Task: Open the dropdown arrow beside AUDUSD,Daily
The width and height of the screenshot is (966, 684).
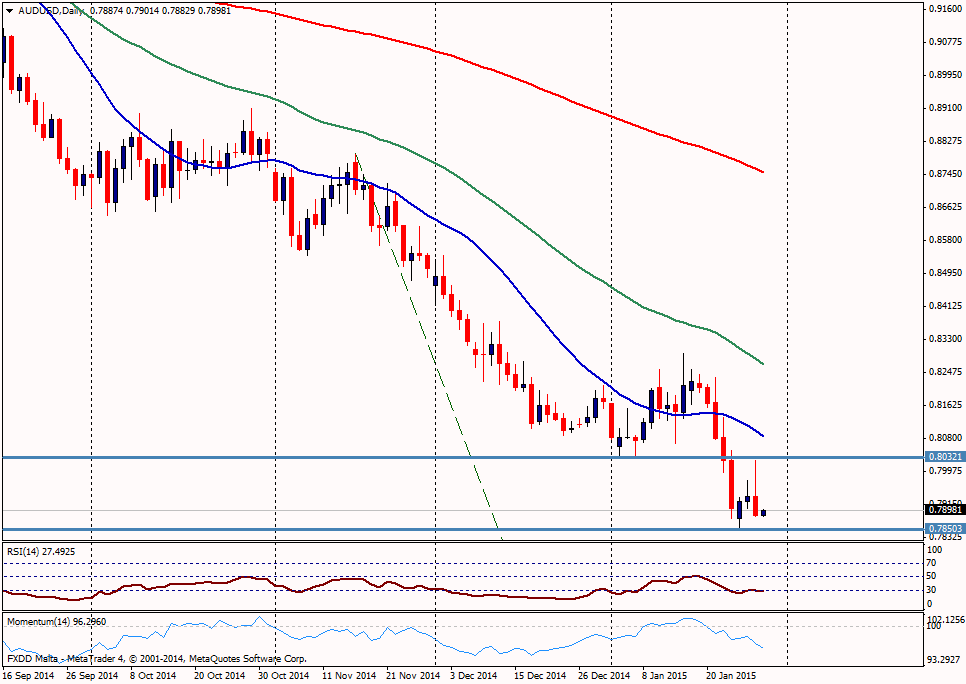Action: pyautogui.click(x=9, y=10)
